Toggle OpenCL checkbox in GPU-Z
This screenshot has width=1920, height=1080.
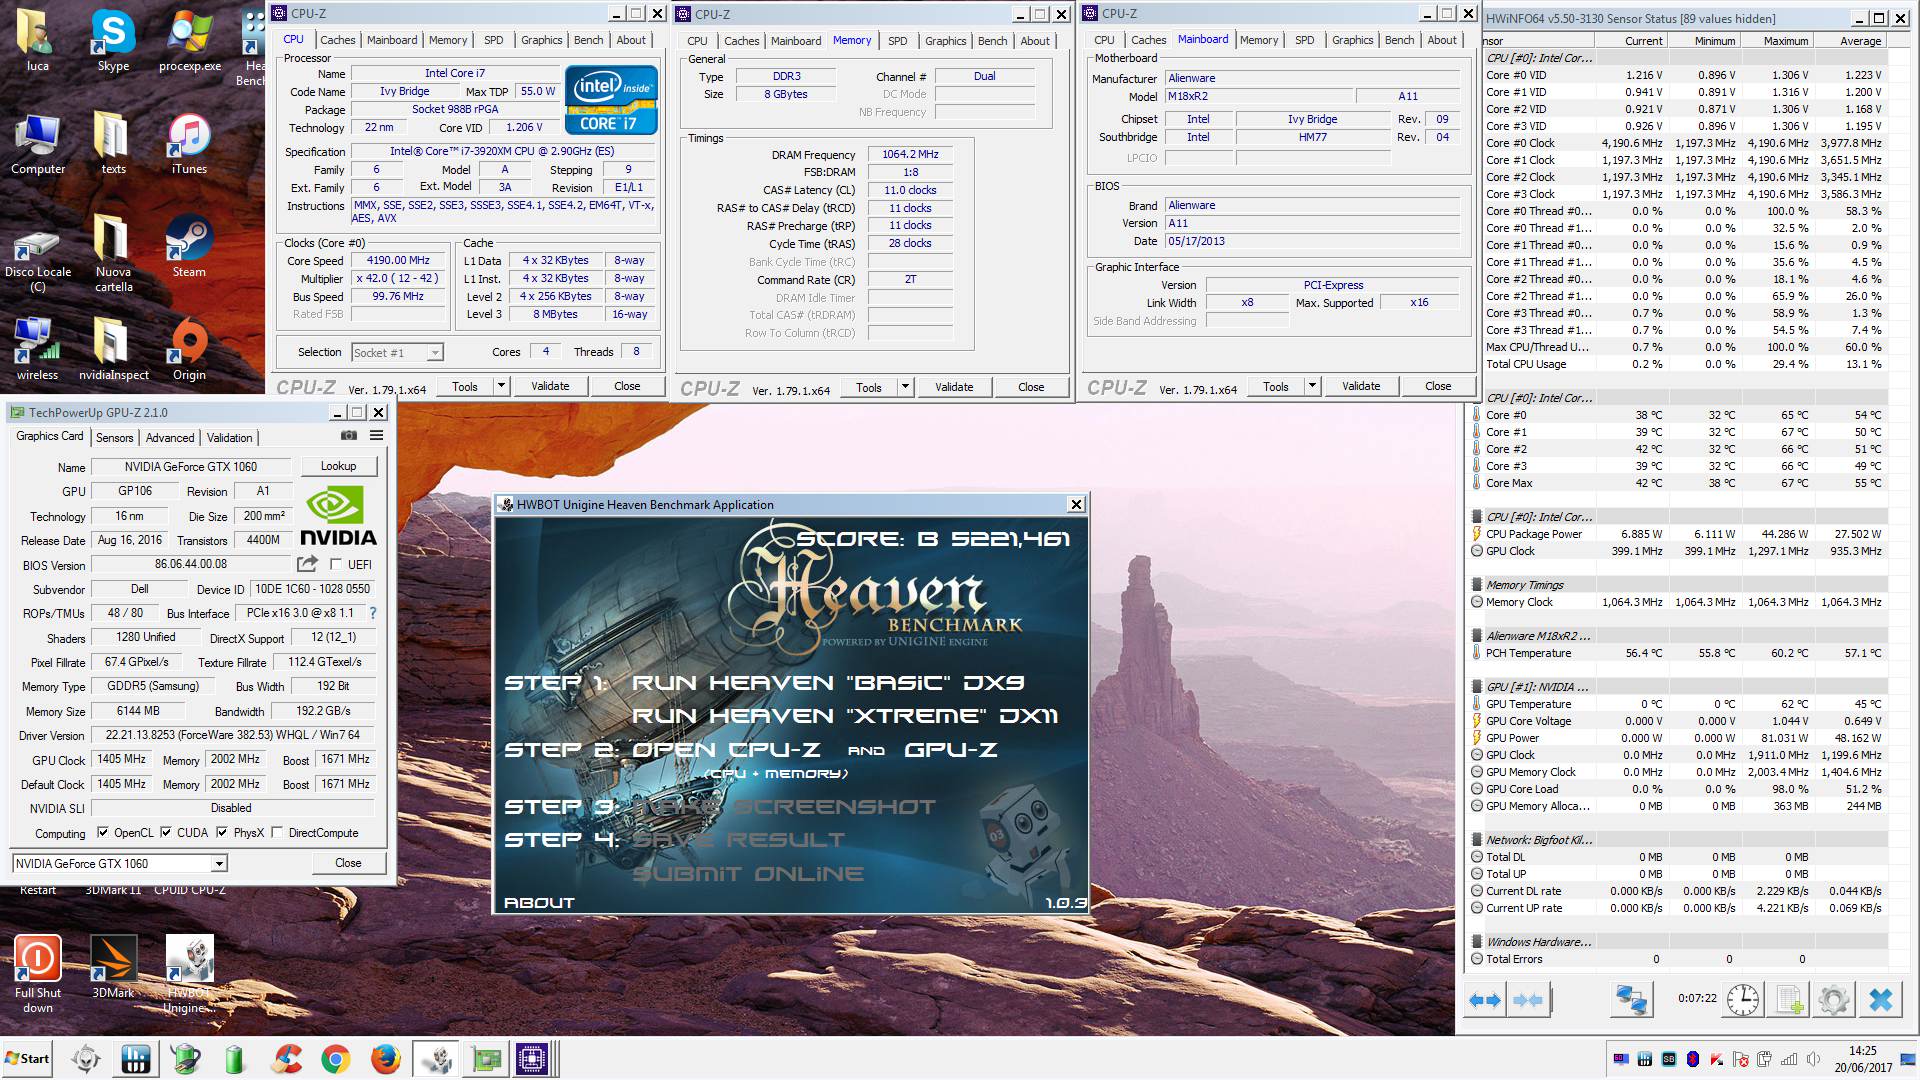[x=103, y=832]
